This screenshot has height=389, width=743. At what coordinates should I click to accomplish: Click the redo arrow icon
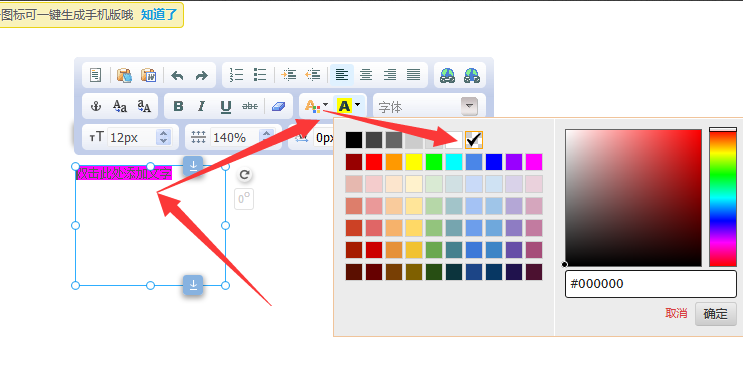pyautogui.click(x=202, y=75)
